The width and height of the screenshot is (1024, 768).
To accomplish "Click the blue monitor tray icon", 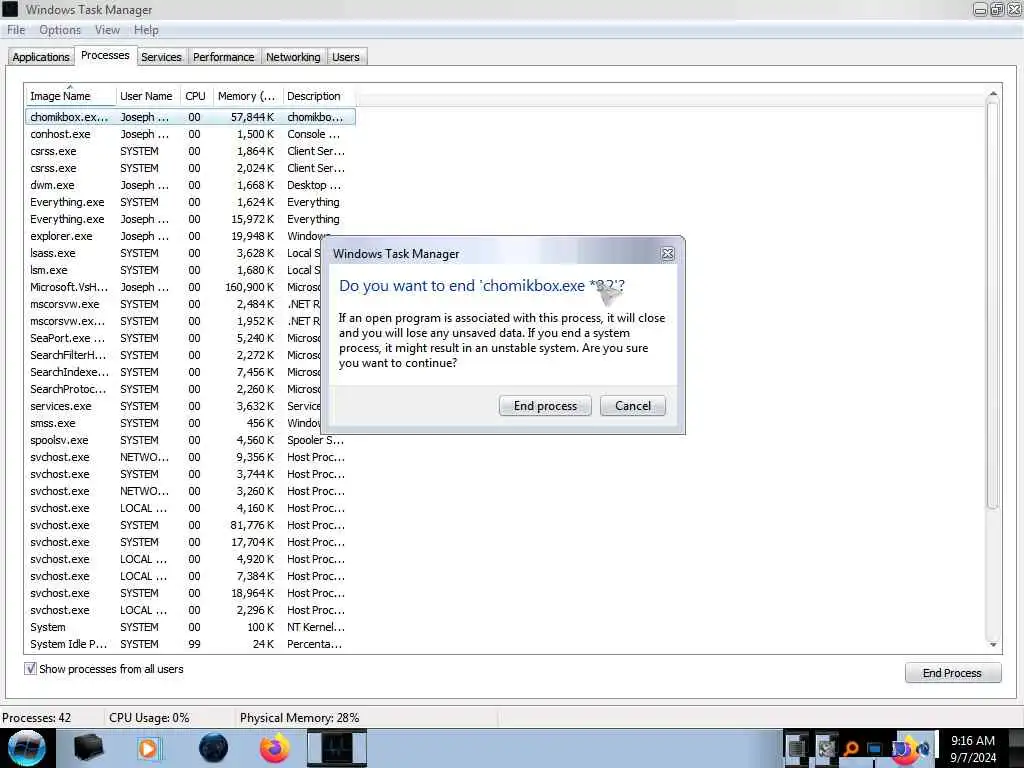I will 875,748.
